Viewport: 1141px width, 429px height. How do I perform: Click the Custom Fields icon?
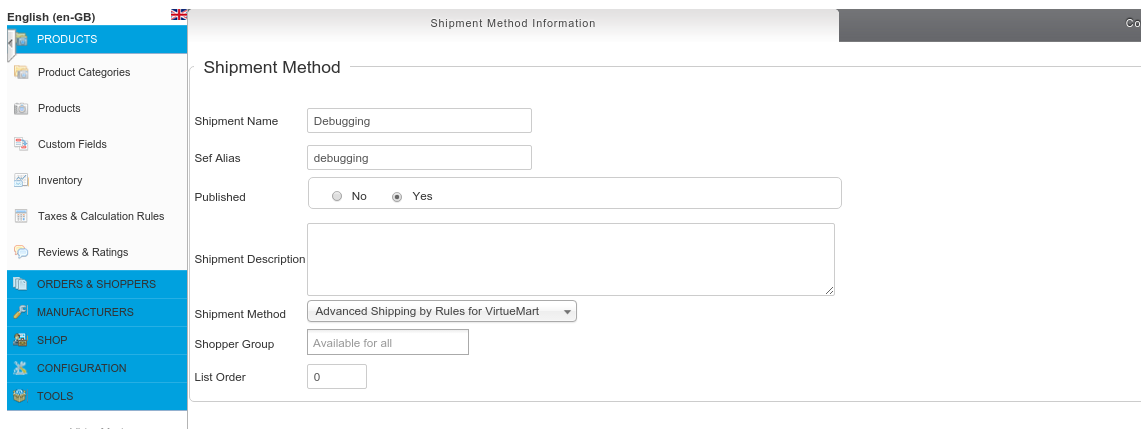(x=21, y=144)
